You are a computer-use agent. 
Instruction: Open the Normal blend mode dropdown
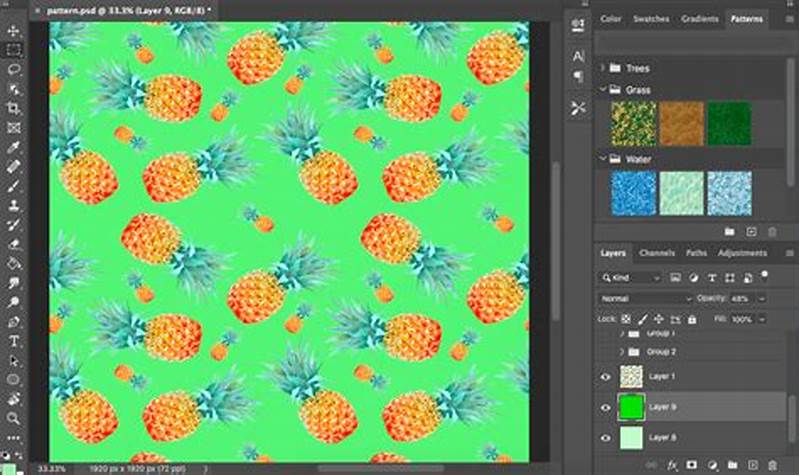[645, 298]
